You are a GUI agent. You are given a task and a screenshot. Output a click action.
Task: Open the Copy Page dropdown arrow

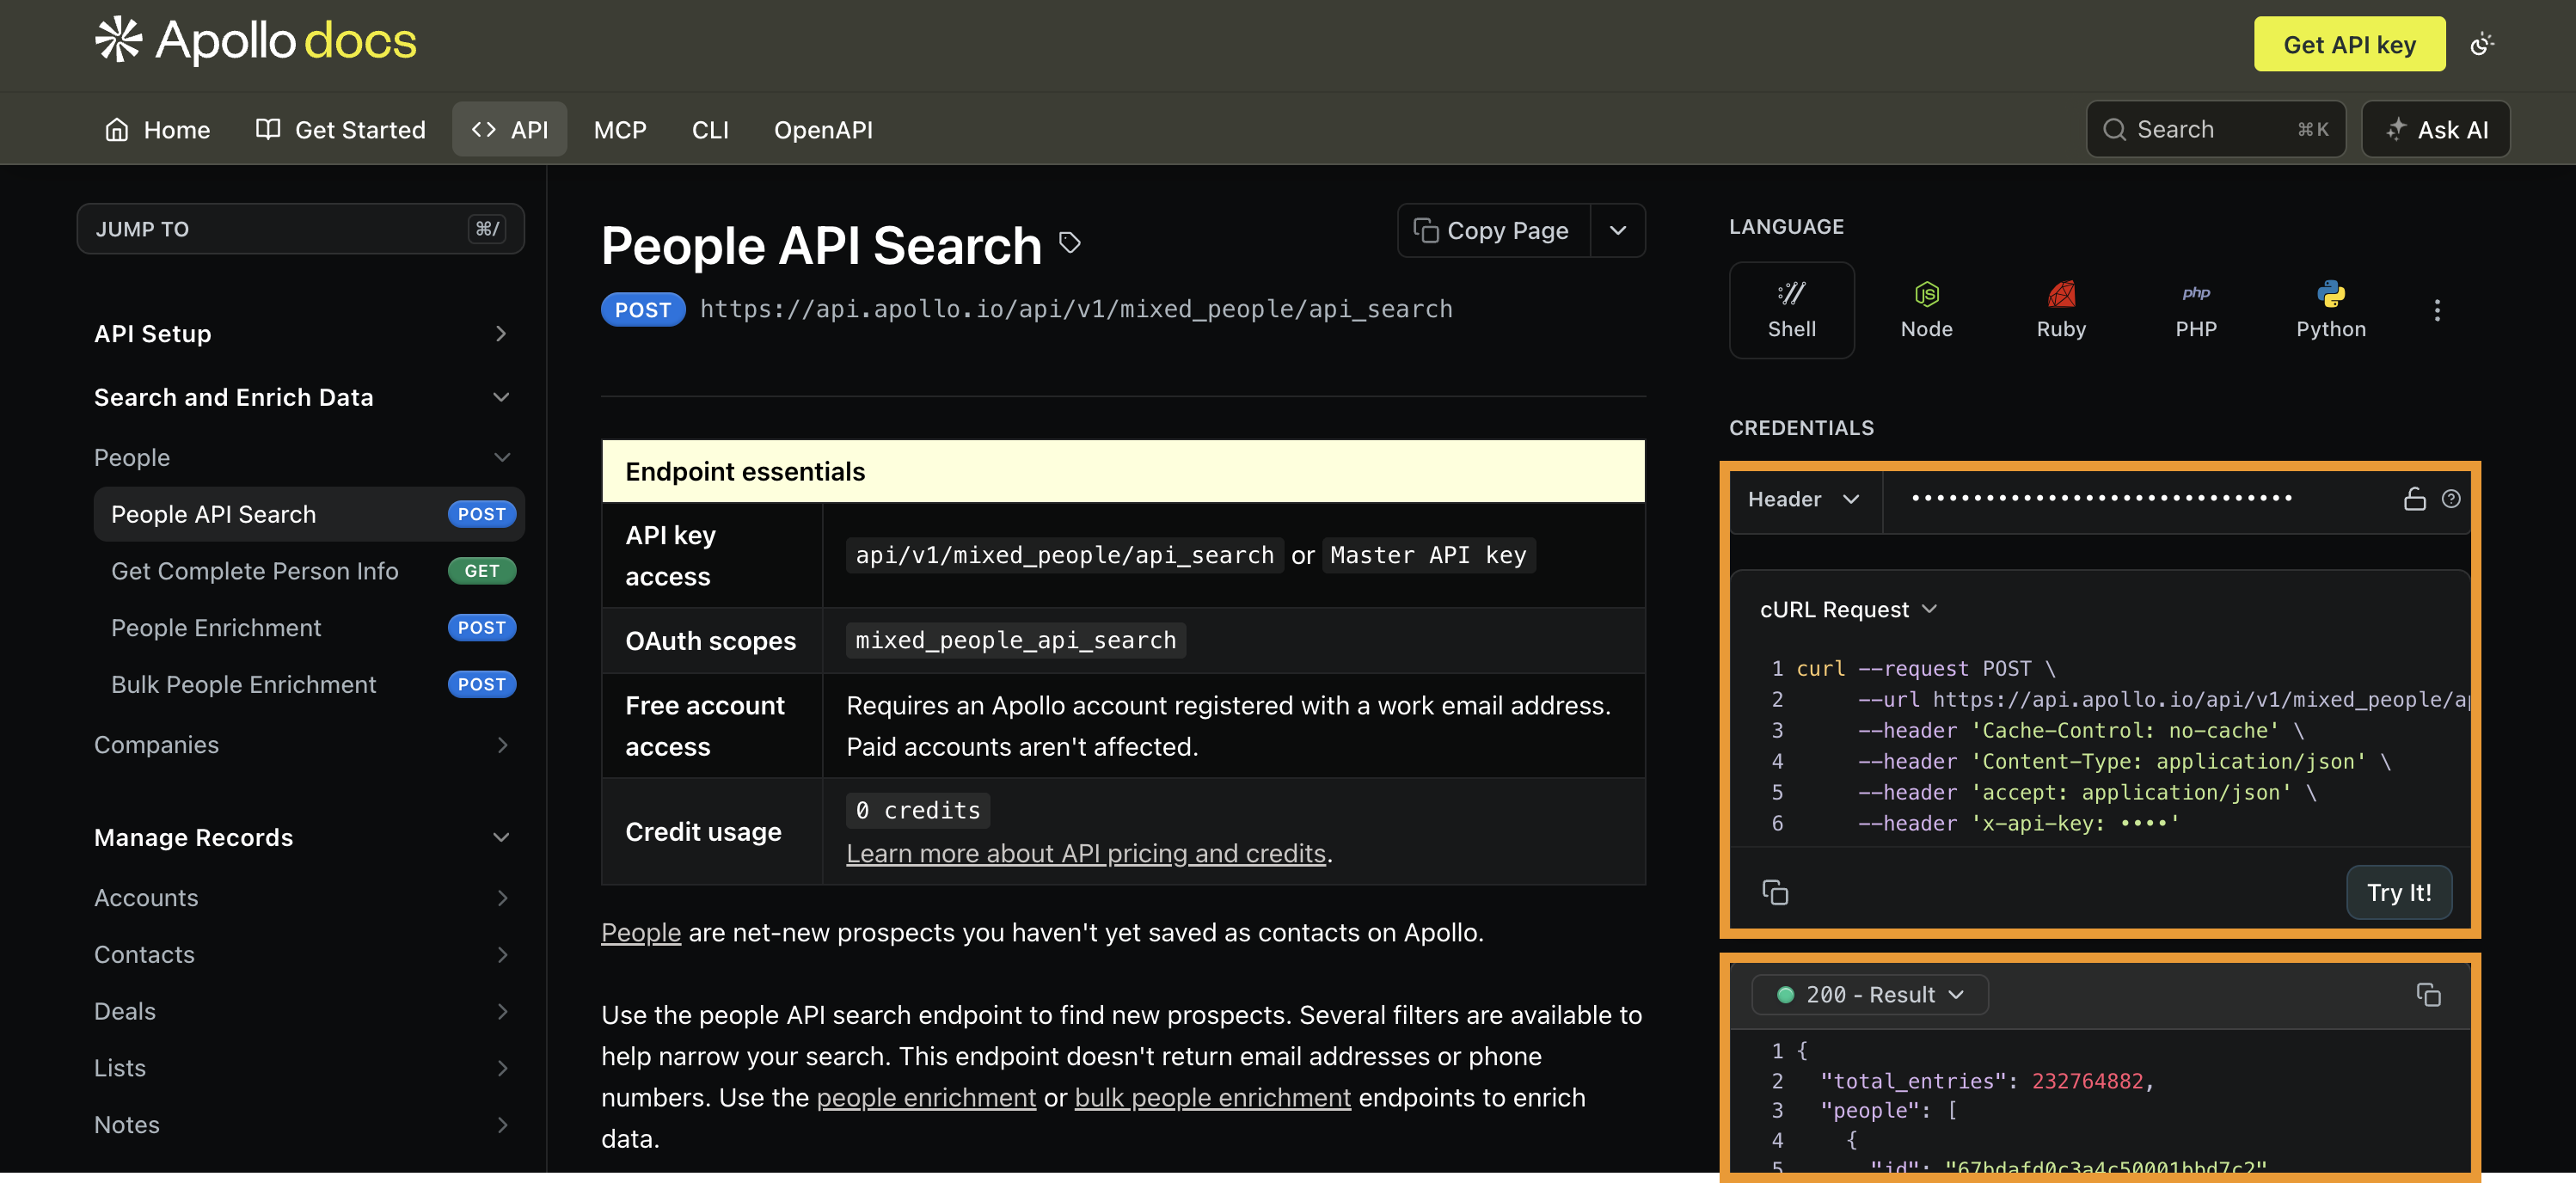(x=1618, y=231)
